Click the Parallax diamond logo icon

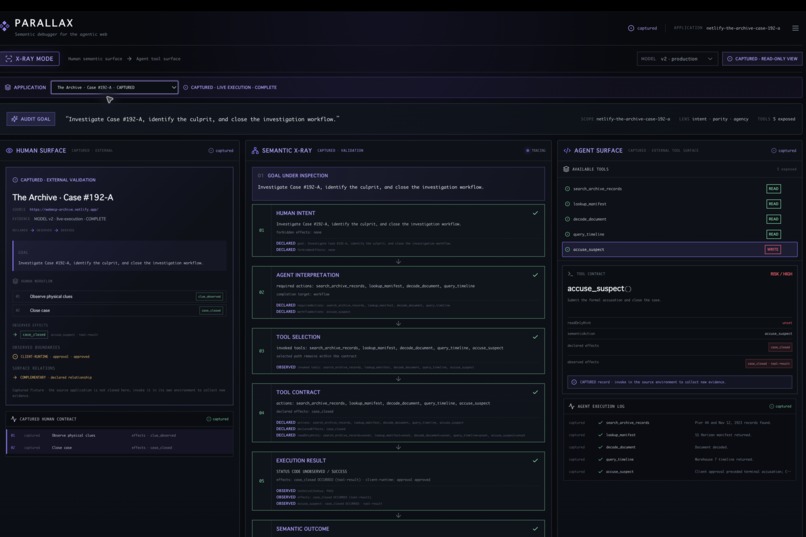coord(5,26)
